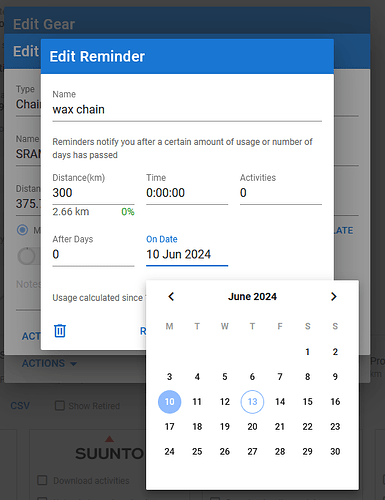Viewport: 385px width, 500px height.
Task: Select June 29 in the calendar
Action: click(307, 452)
